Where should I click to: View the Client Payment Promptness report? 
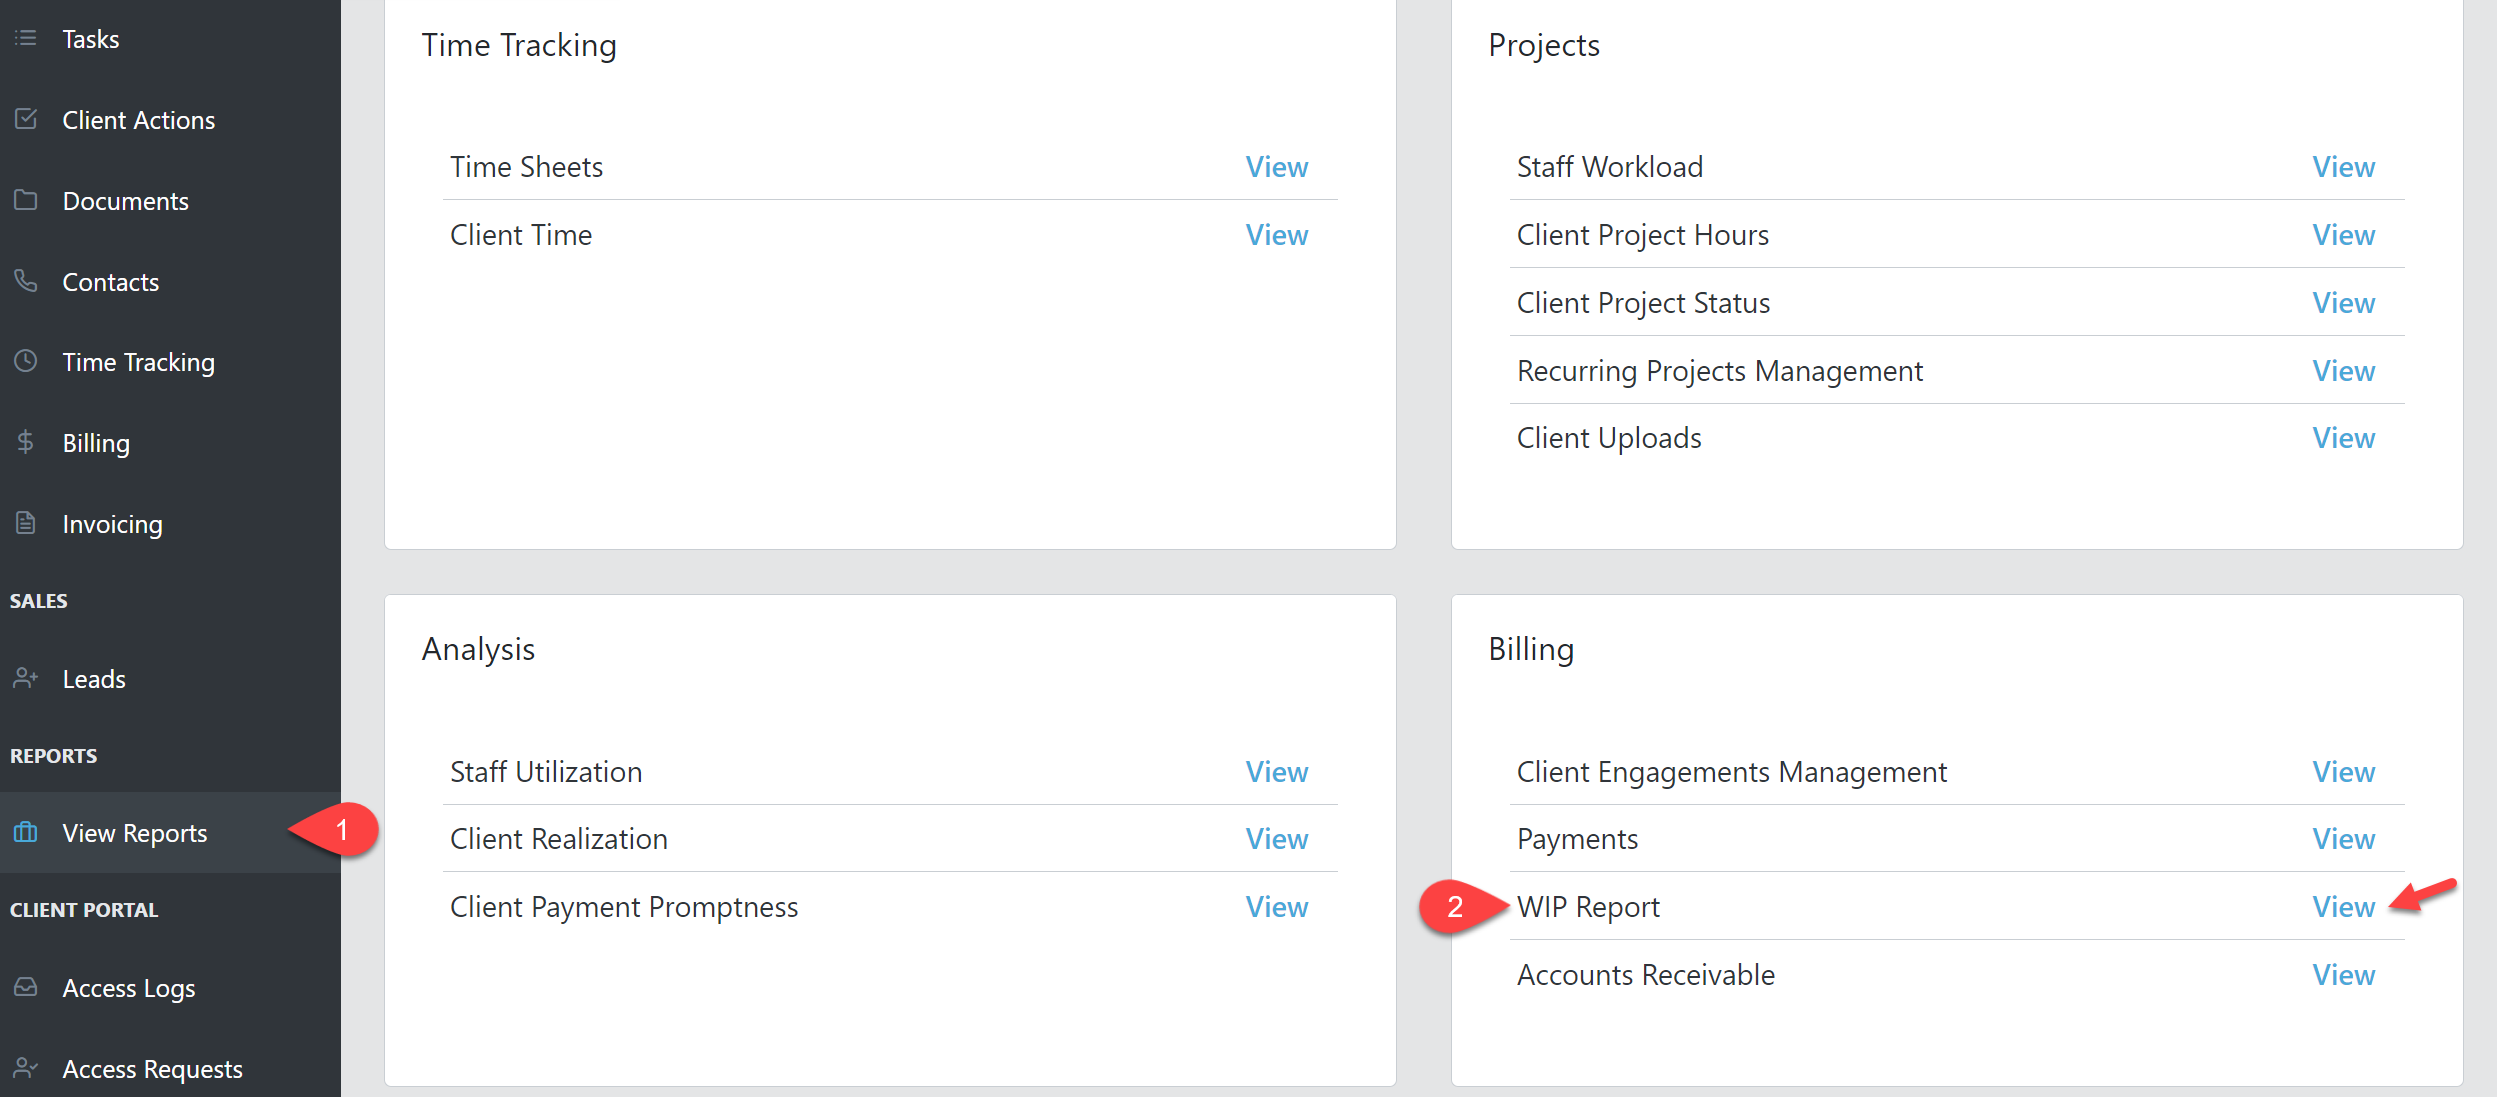pos(1277,906)
